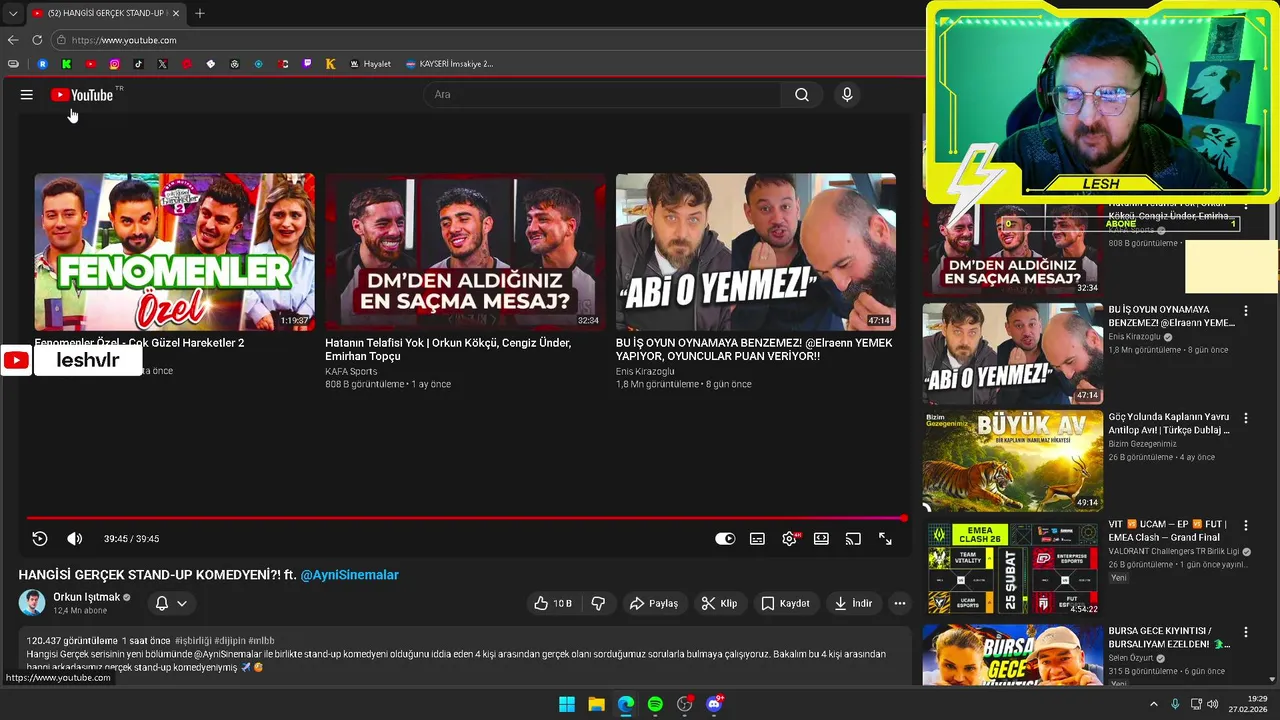Cast the video to a TV
The image size is (1280, 720).
click(853, 539)
